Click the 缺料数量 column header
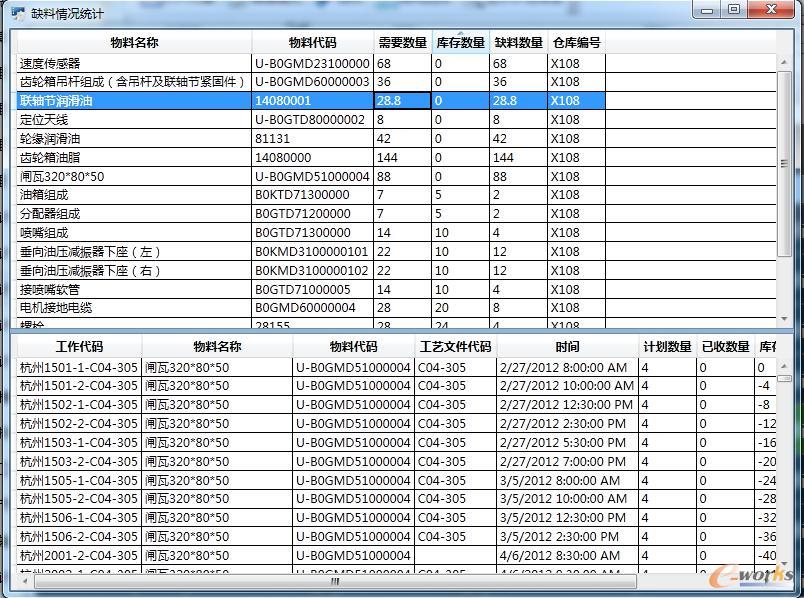Image resolution: width=804 pixels, height=598 pixels. point(518,43)
